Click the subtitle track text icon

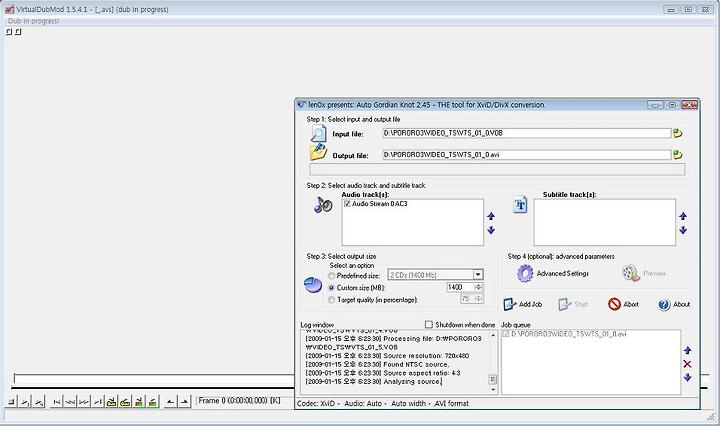click(520, 205)
